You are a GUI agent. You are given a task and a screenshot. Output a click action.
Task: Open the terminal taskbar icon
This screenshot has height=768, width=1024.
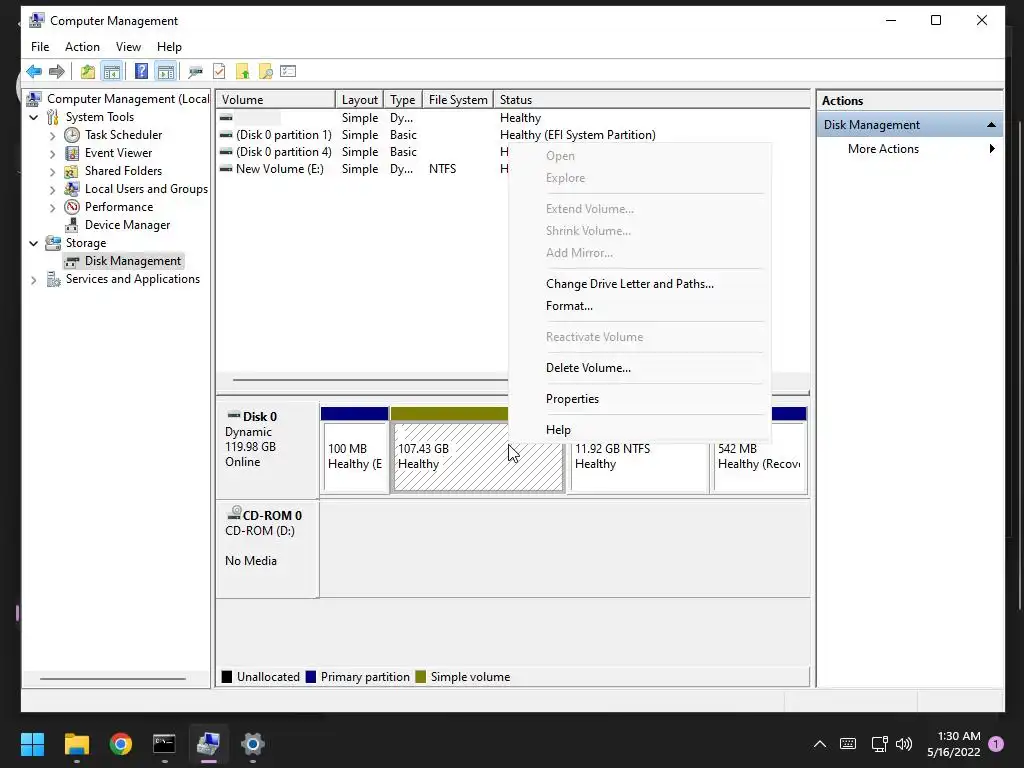(x=164, y=744)
